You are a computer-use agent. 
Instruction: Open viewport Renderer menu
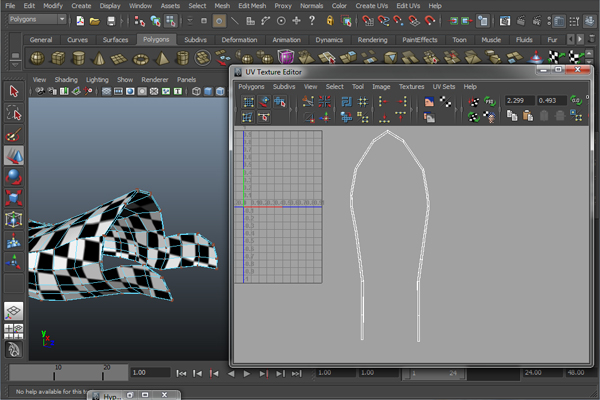[x=155, y=80]
